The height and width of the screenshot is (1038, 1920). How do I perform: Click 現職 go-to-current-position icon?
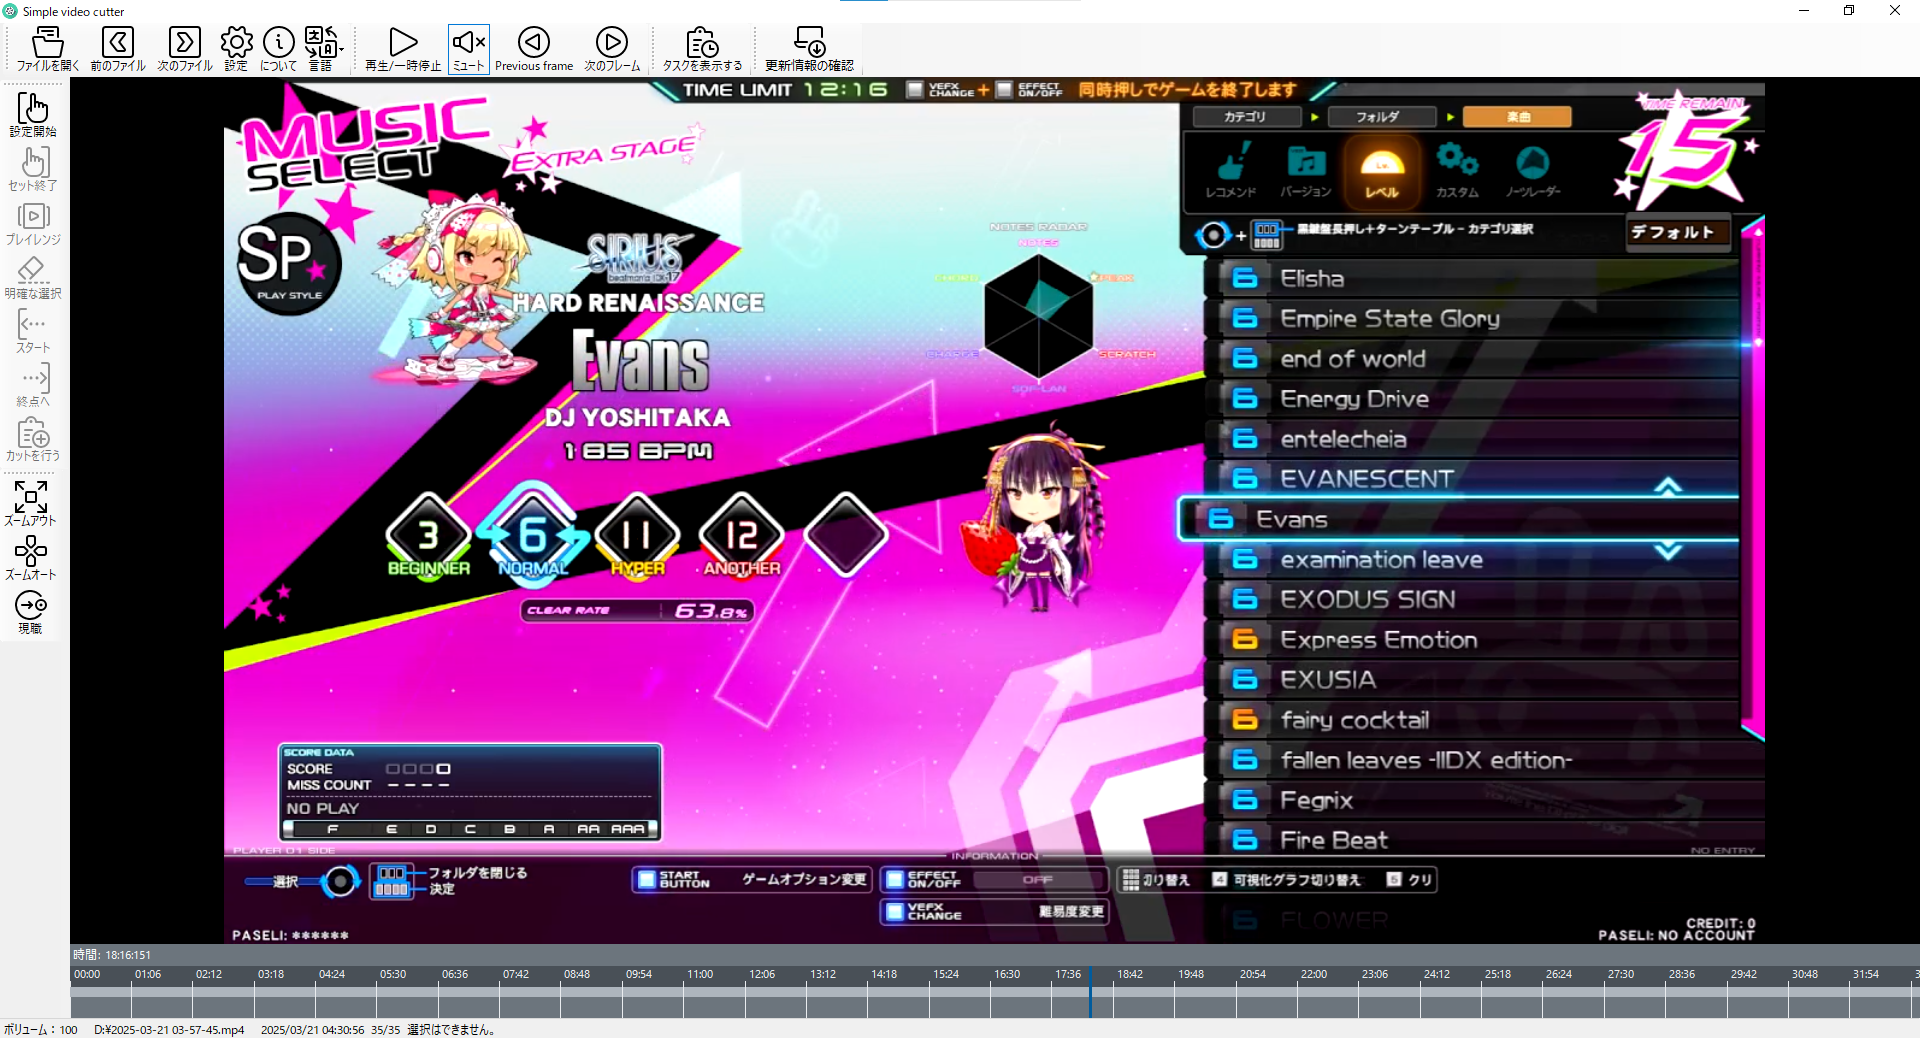(x=30, y=611)
